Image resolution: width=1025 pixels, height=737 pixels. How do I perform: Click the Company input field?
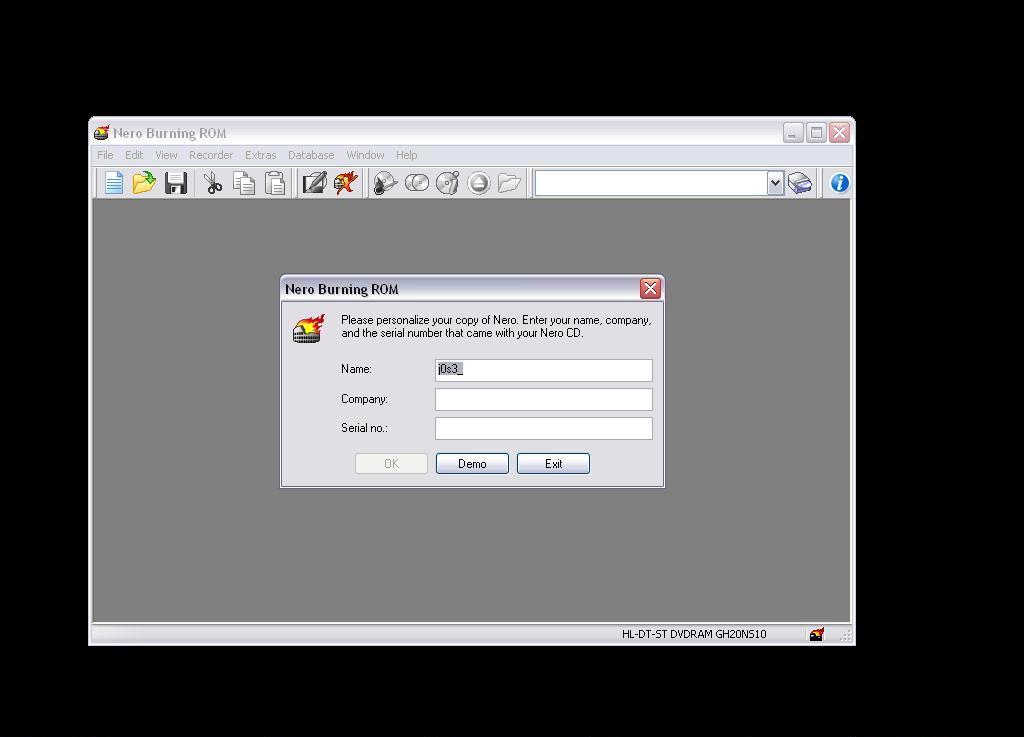[x=543, y=399]
